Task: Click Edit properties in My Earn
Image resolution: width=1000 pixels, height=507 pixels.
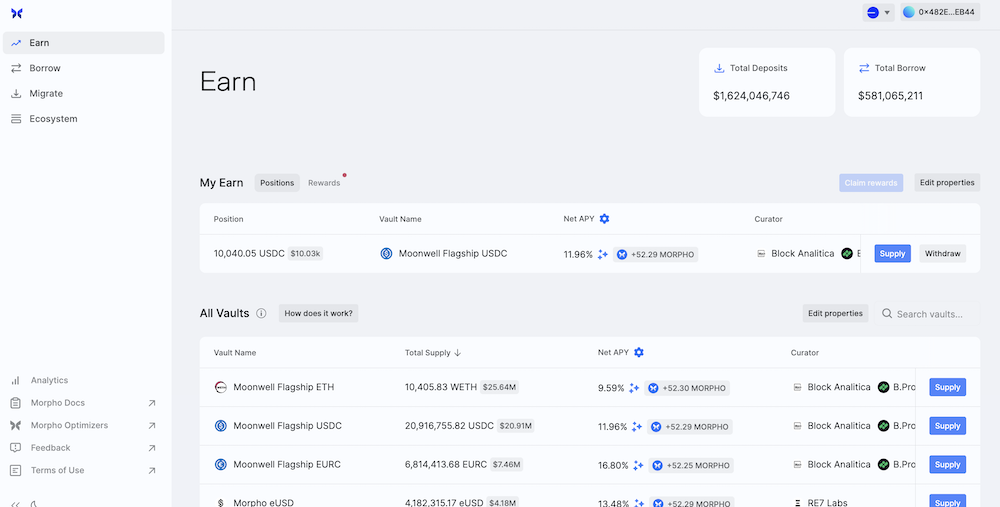Action: pos(947,183)
